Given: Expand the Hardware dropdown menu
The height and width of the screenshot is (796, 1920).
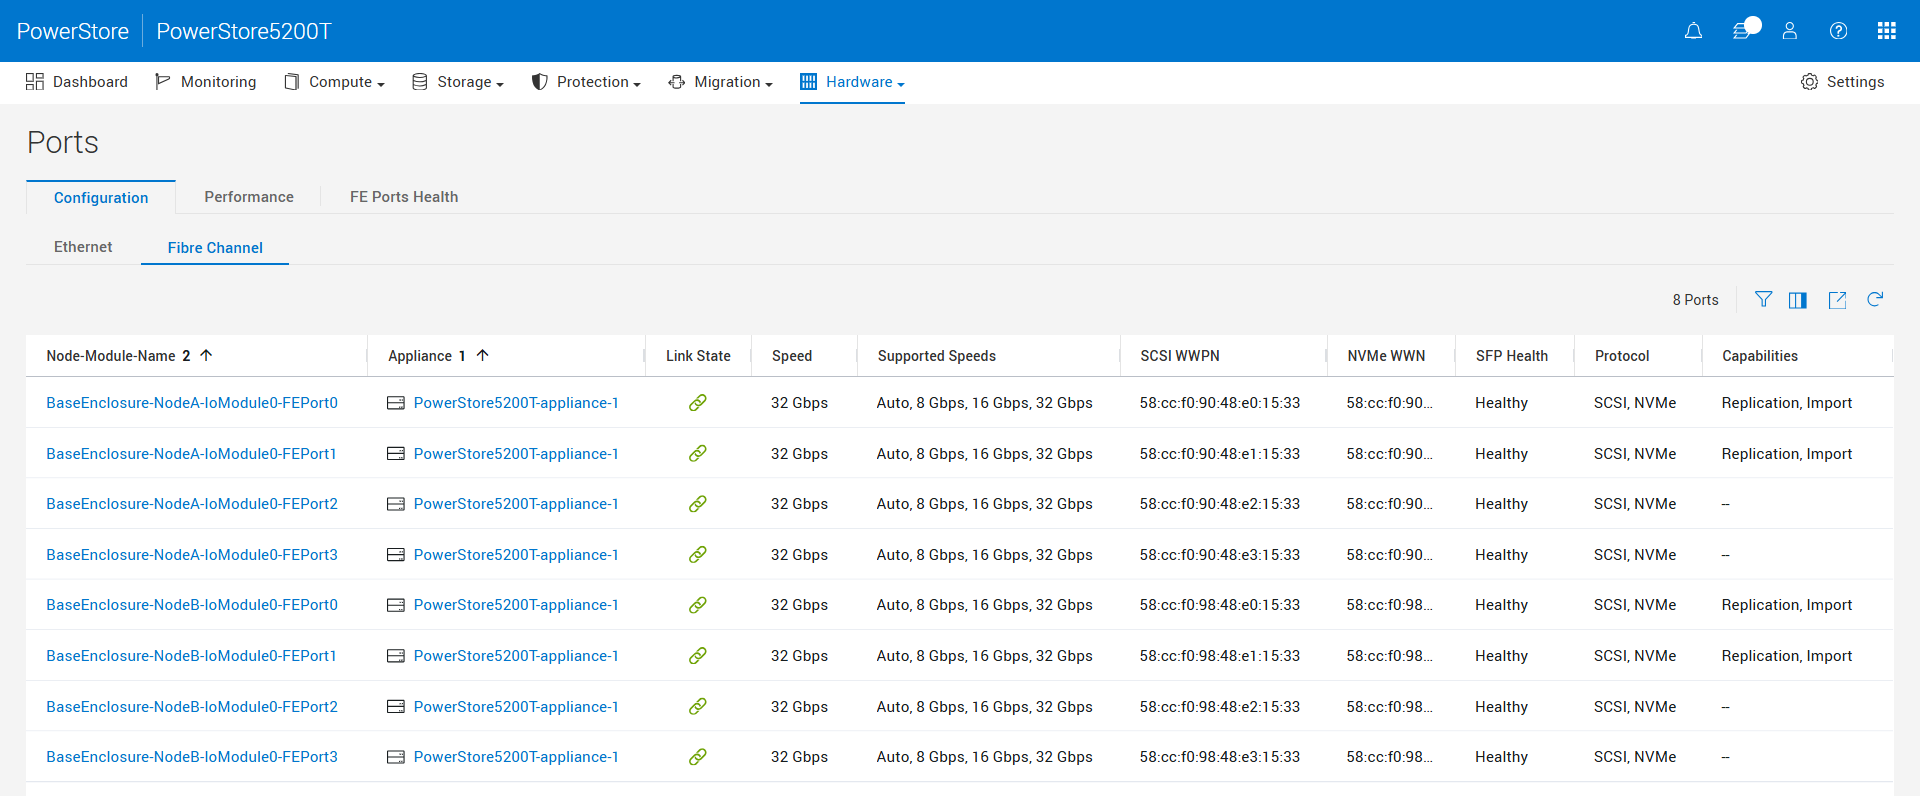Looking at the screenshot, I should 852,82.
